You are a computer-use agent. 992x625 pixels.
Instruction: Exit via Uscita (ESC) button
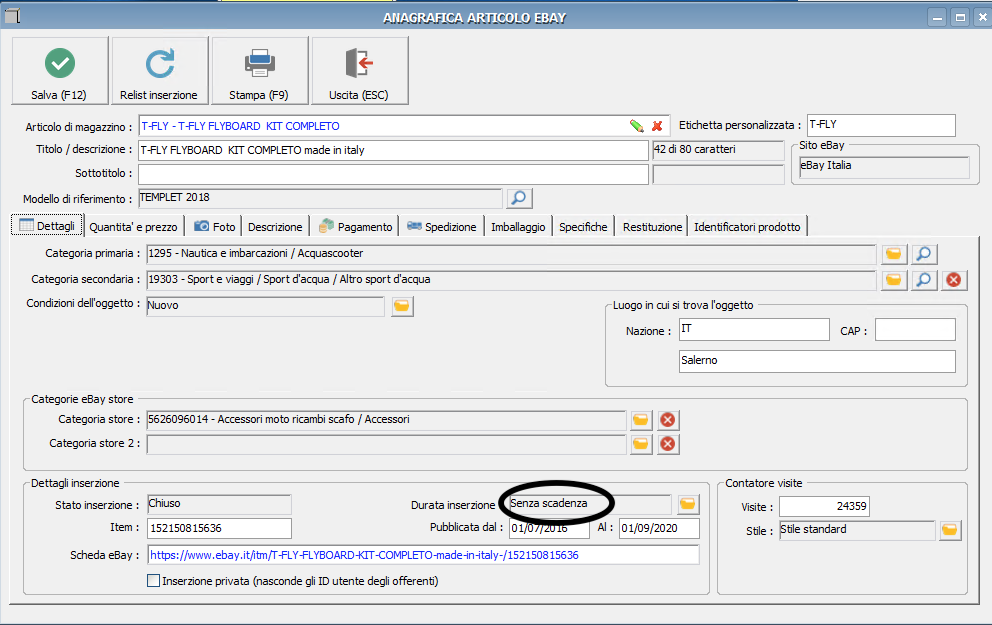(359, 70)
